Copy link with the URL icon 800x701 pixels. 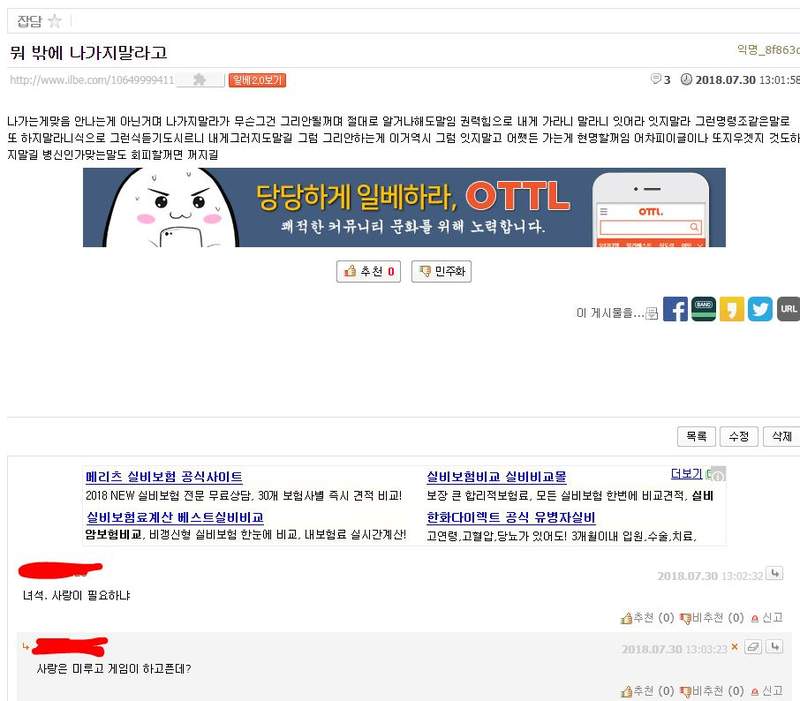pos(788,309)
